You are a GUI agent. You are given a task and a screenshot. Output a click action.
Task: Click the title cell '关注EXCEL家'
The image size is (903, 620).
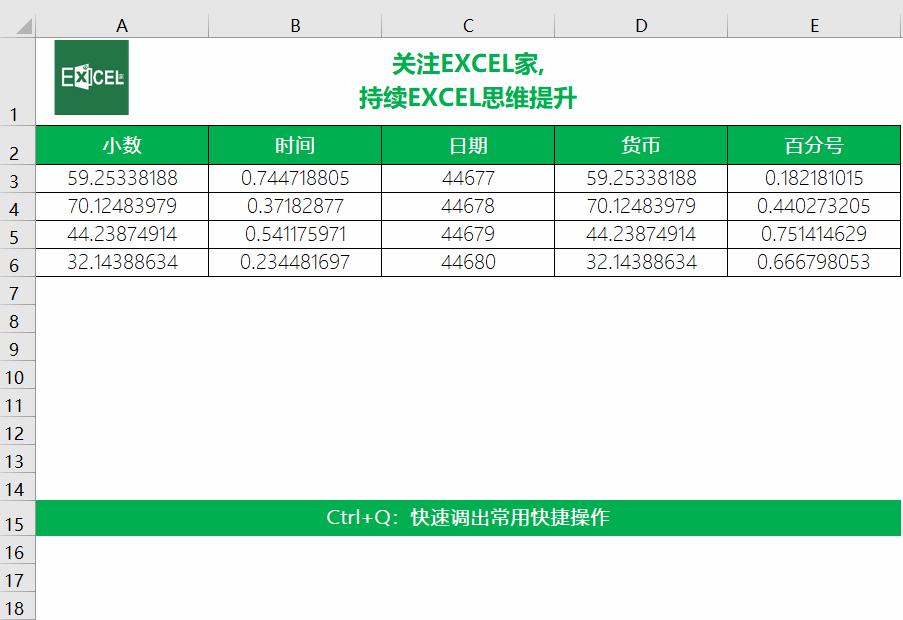coord(468,81)
